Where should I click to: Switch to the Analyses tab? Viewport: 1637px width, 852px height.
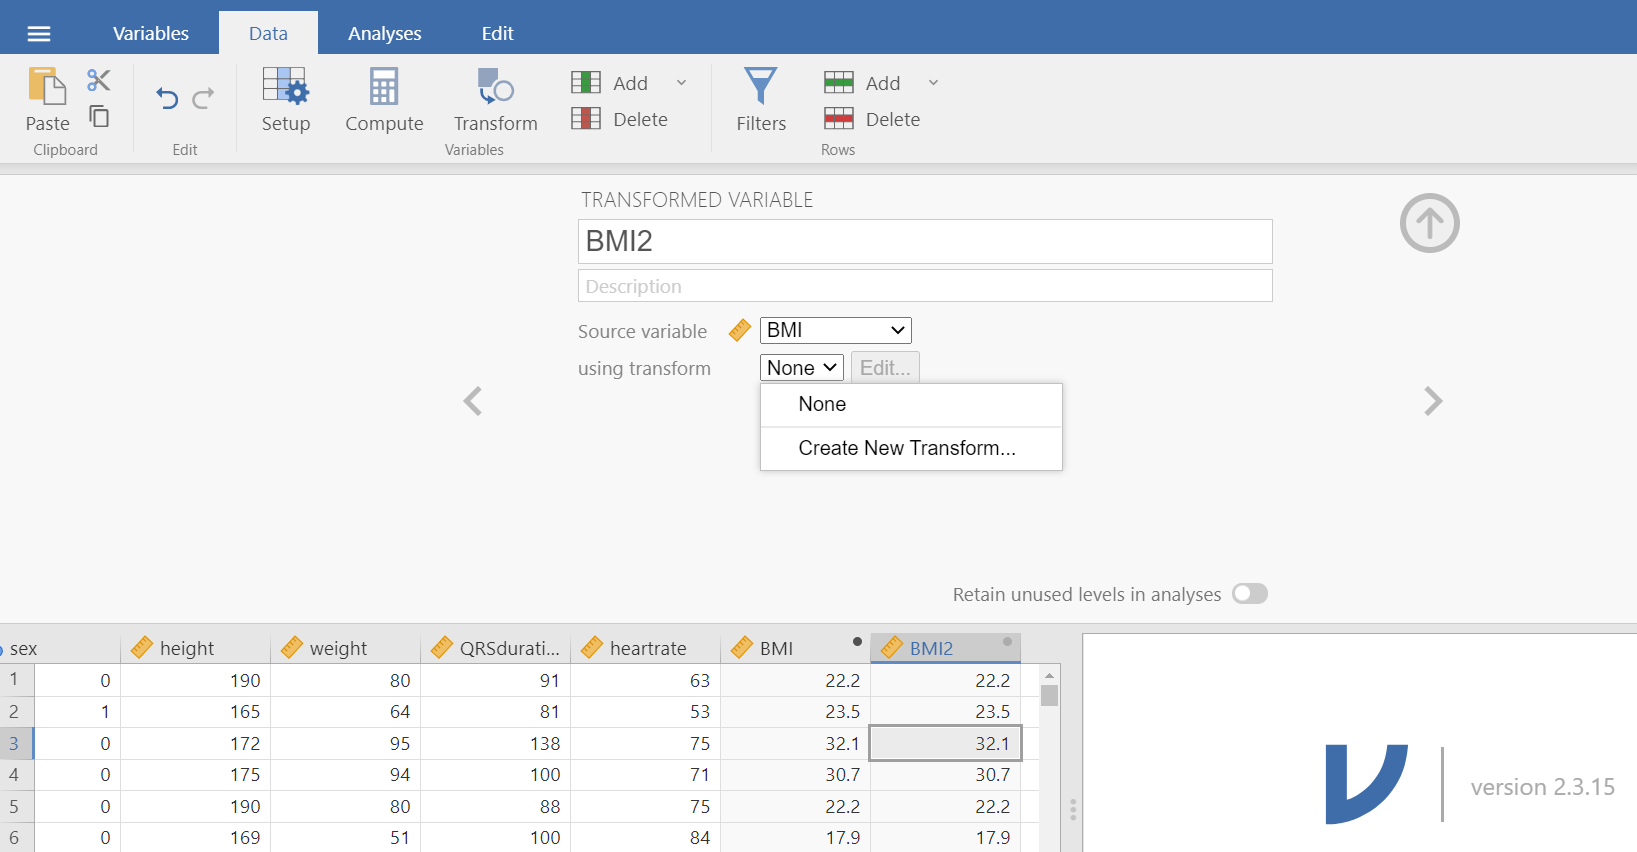click(x=384, y=33)
